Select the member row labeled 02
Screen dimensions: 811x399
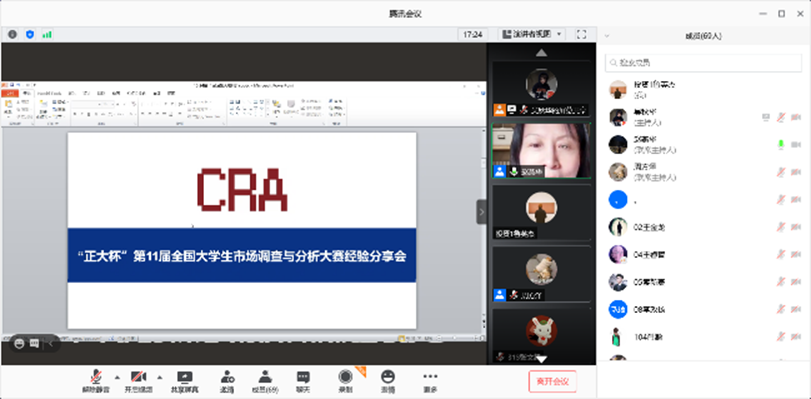(703, 227)
